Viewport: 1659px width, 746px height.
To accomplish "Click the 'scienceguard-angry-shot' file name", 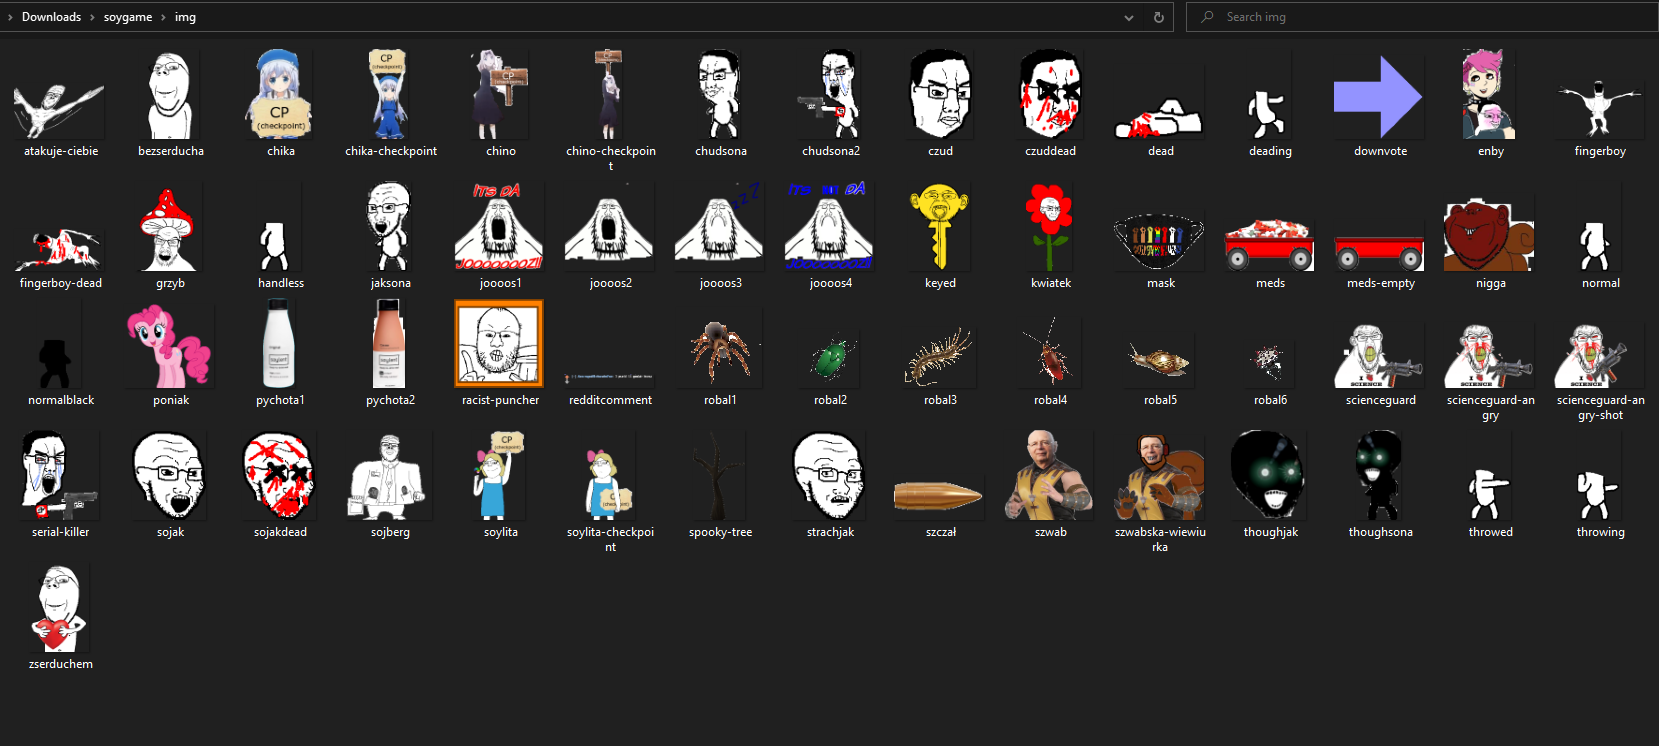I will (1600, 407).
